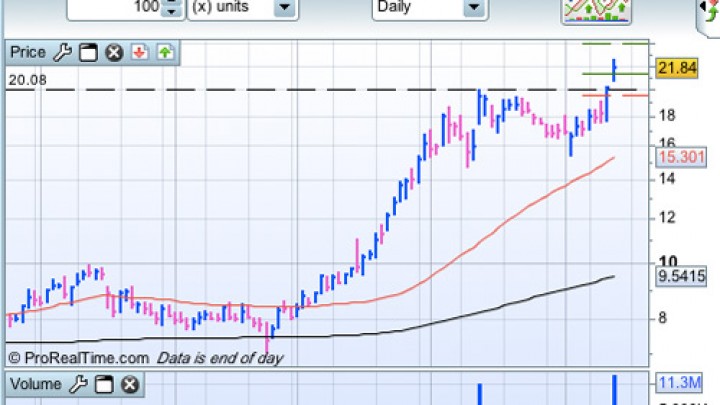Click the Price panel title
The width and height of the screenshot is (720, 405).
(28, 52)
